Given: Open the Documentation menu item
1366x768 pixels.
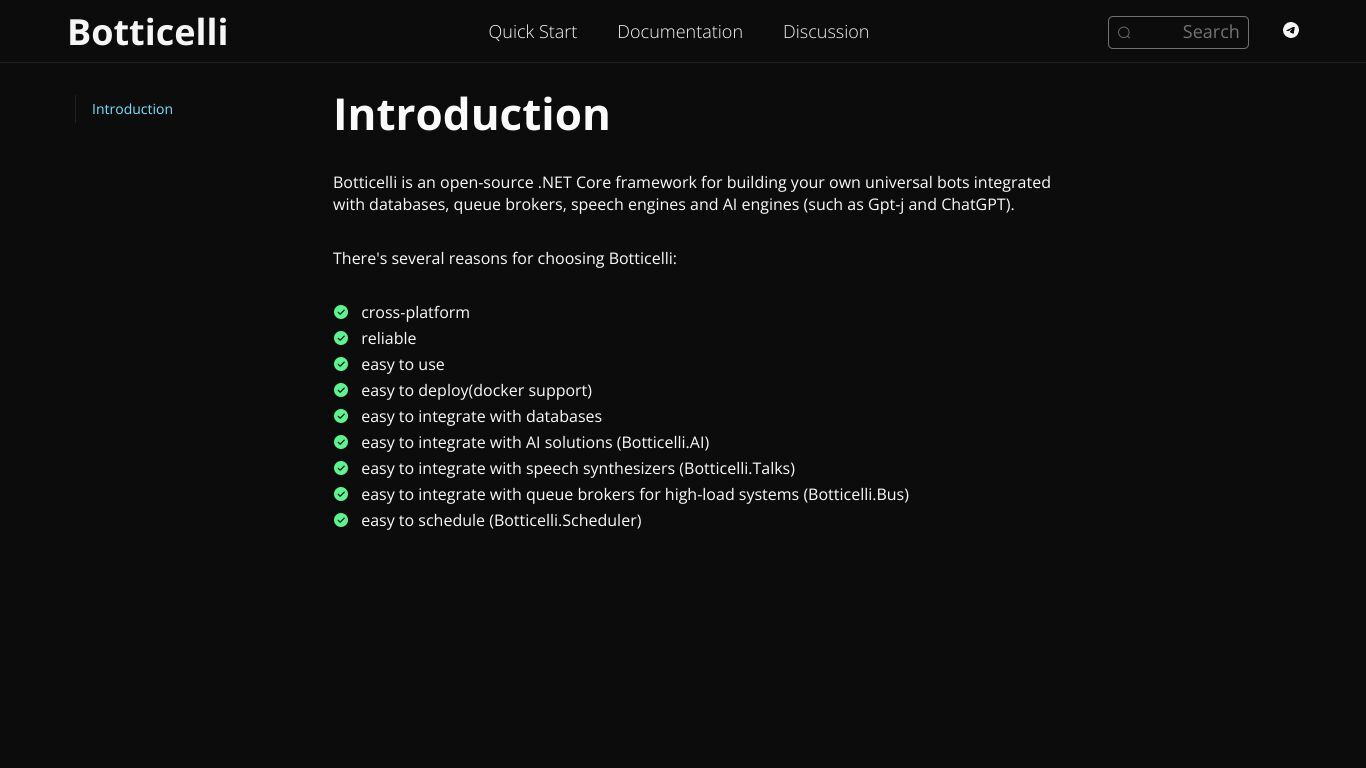Looking at the screenshot, I should point(680,32).
